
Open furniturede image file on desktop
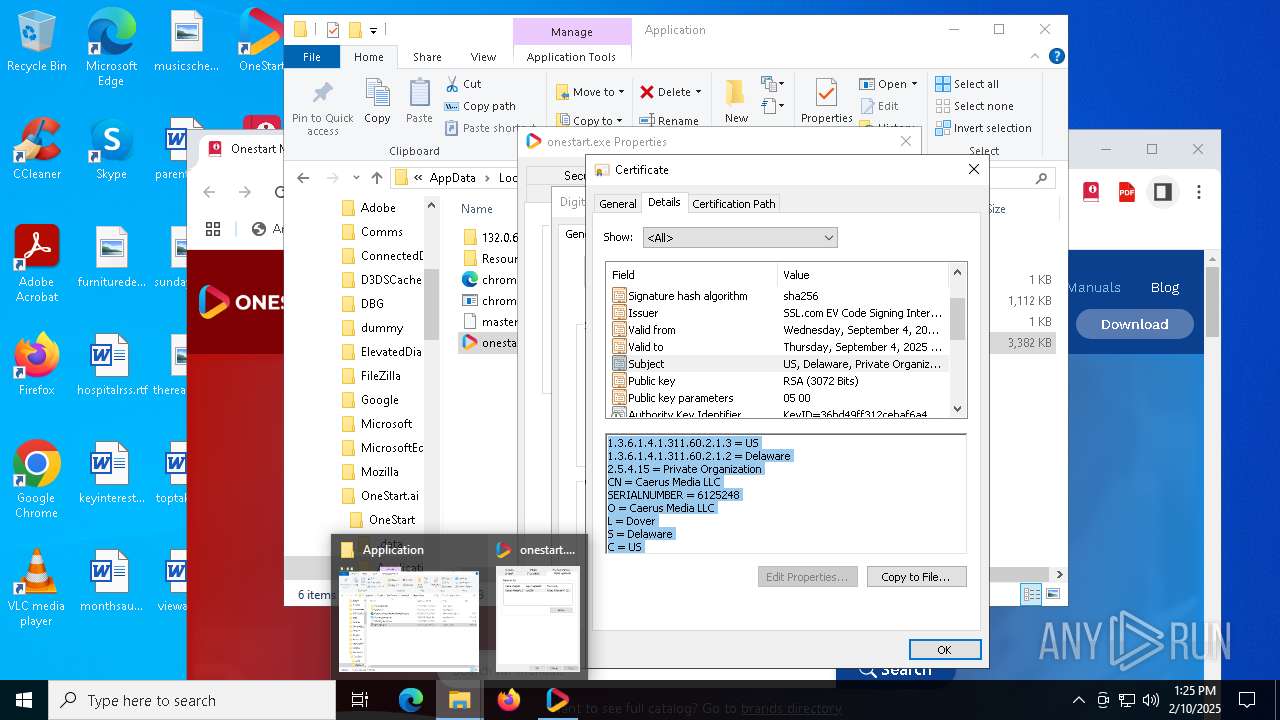(x=111, y=257)
